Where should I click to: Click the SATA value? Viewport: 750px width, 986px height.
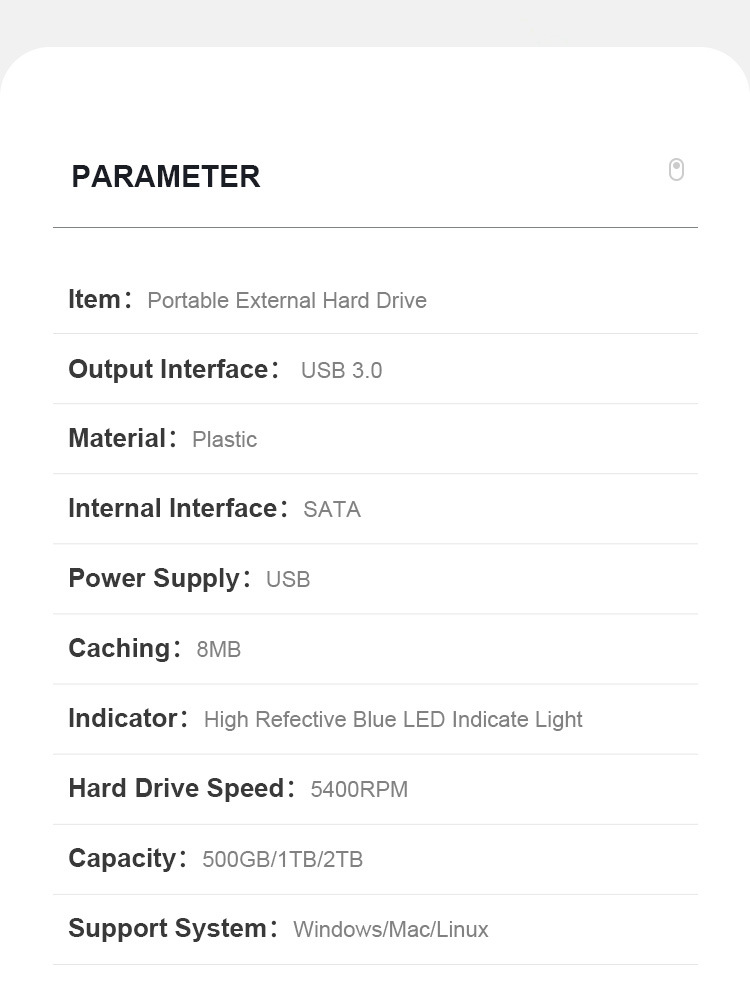332,510
